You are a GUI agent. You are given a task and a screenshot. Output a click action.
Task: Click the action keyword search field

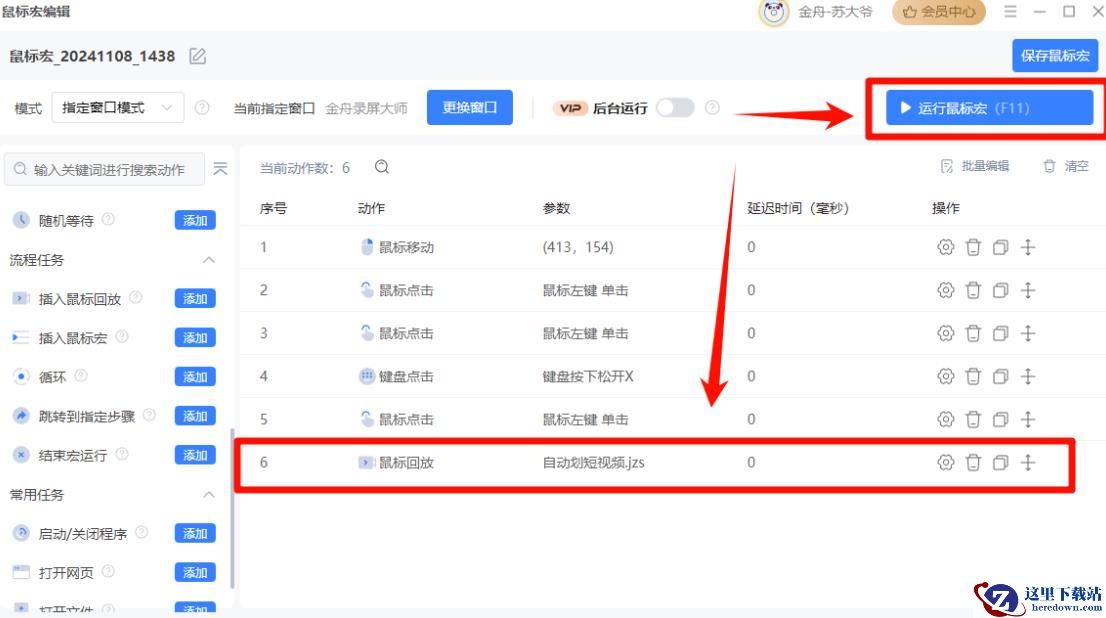point(108,170)
